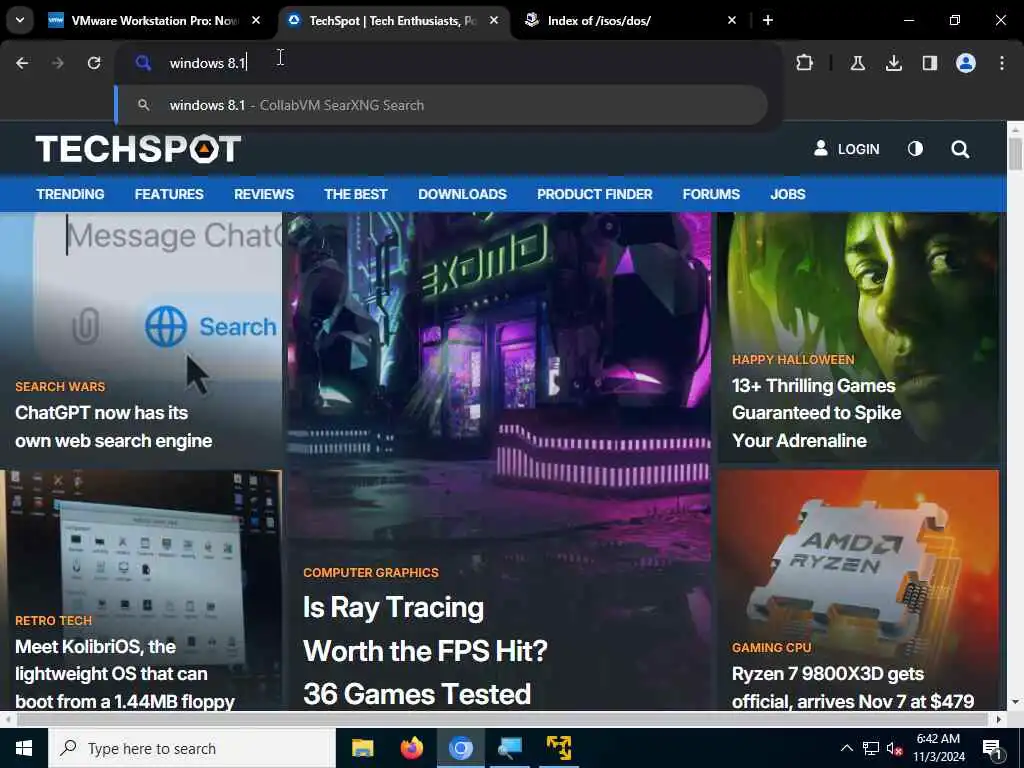Image resolution: width=1024 pixels, height=768 pixels.
Task: Open the browser downloads icon
Action: [893, 63]
